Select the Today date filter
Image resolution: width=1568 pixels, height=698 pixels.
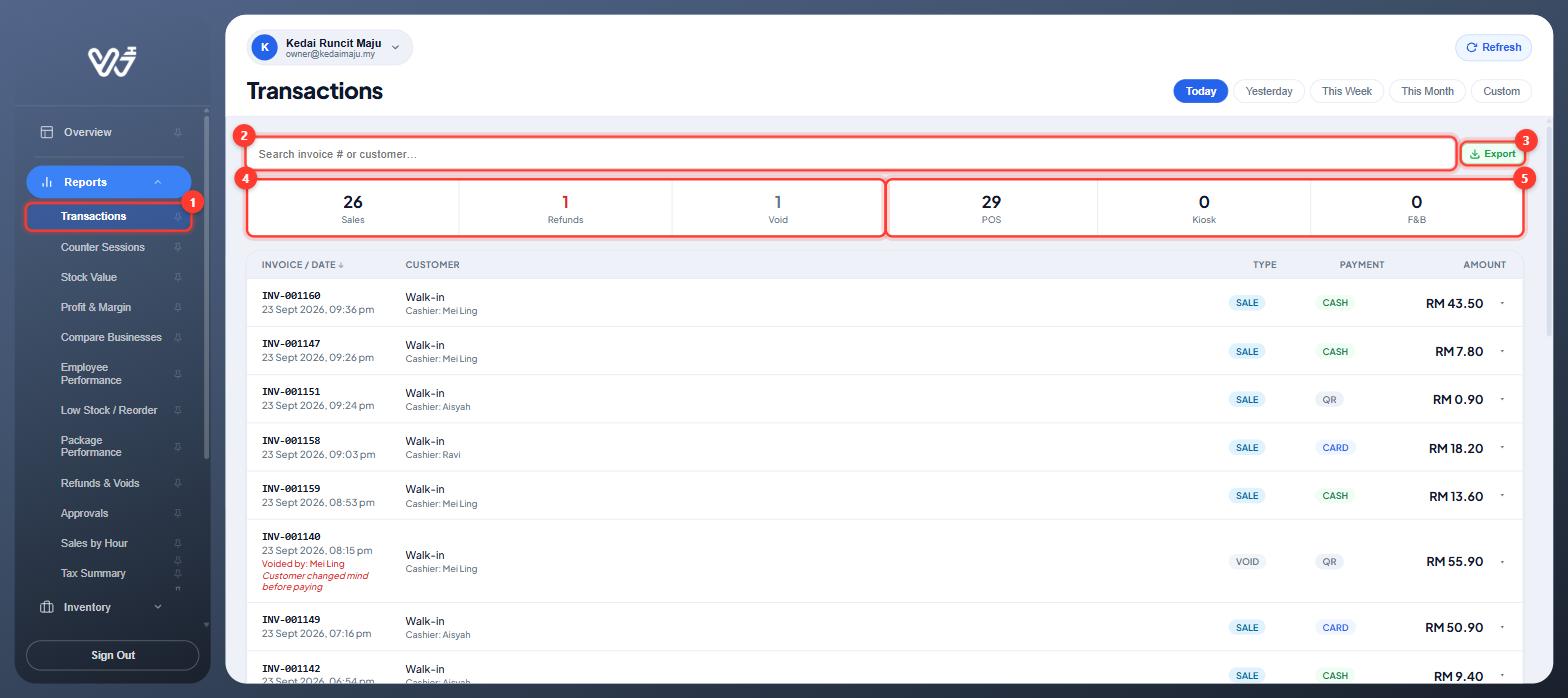[1200, 91]
